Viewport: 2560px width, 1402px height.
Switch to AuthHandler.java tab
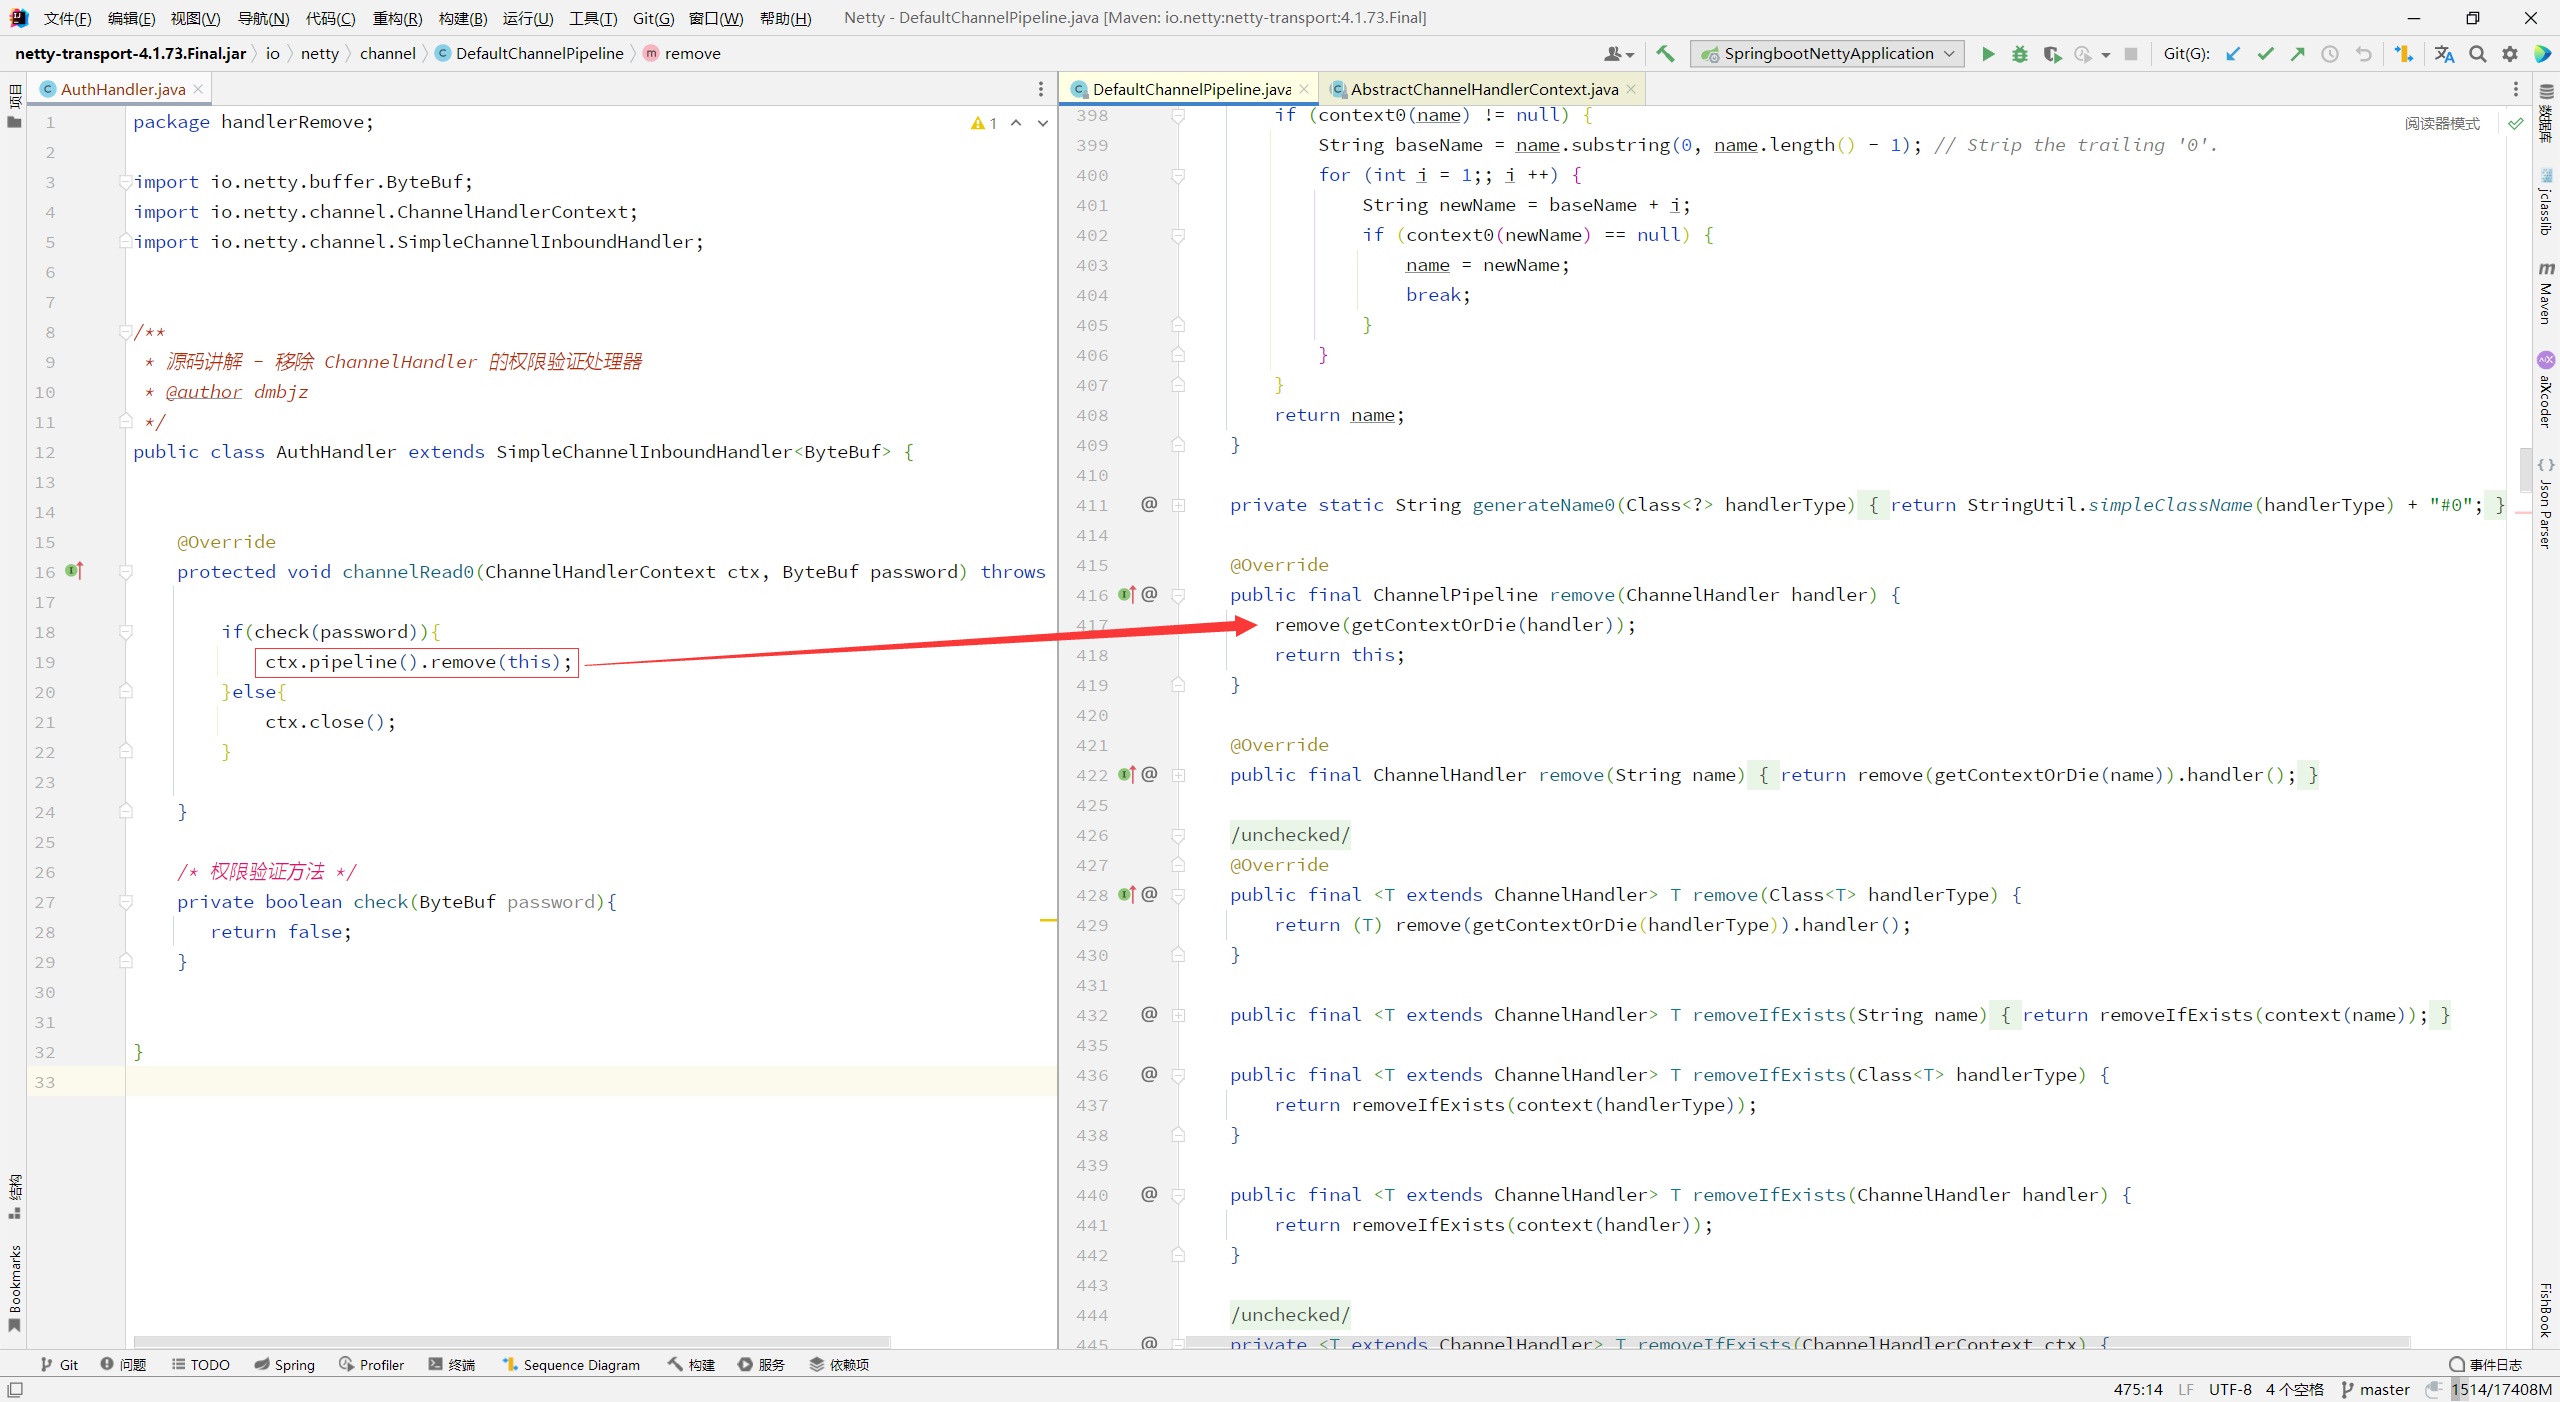click(122, 89)
